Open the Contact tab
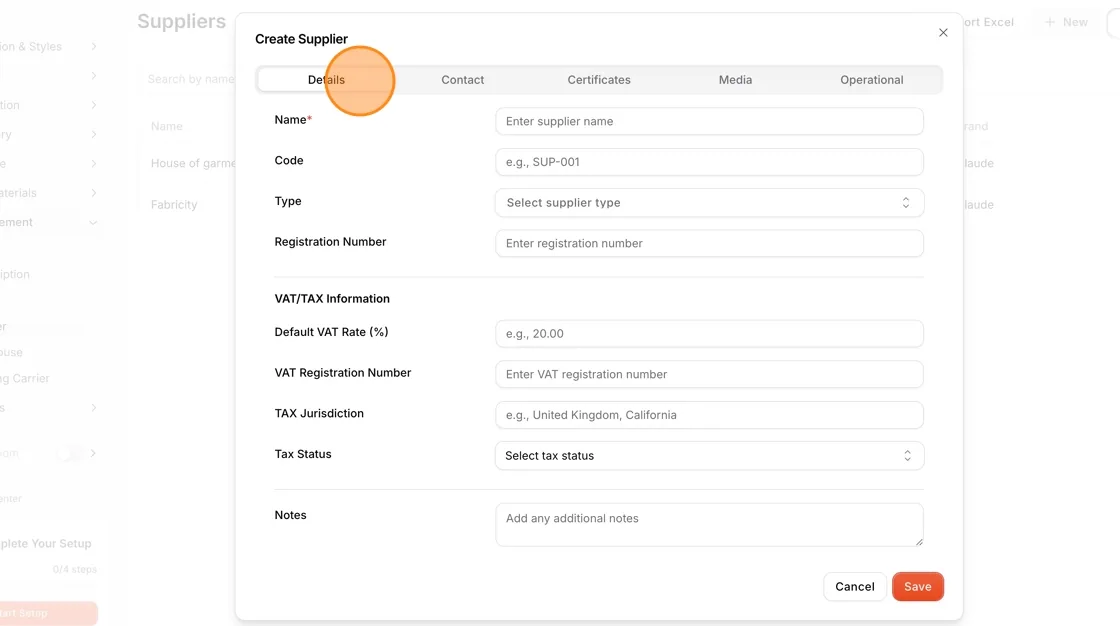 tap(462, 79)
